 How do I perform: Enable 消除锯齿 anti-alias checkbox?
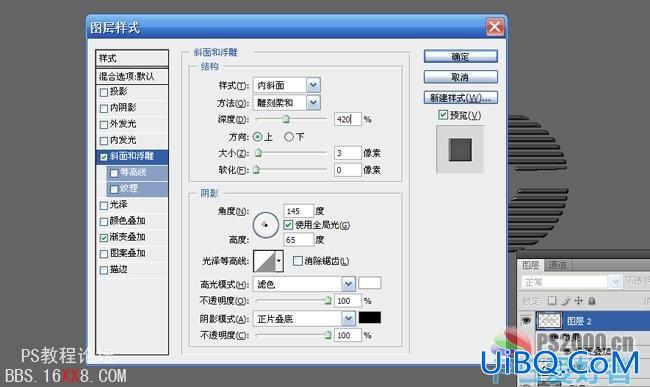(297, 261)
